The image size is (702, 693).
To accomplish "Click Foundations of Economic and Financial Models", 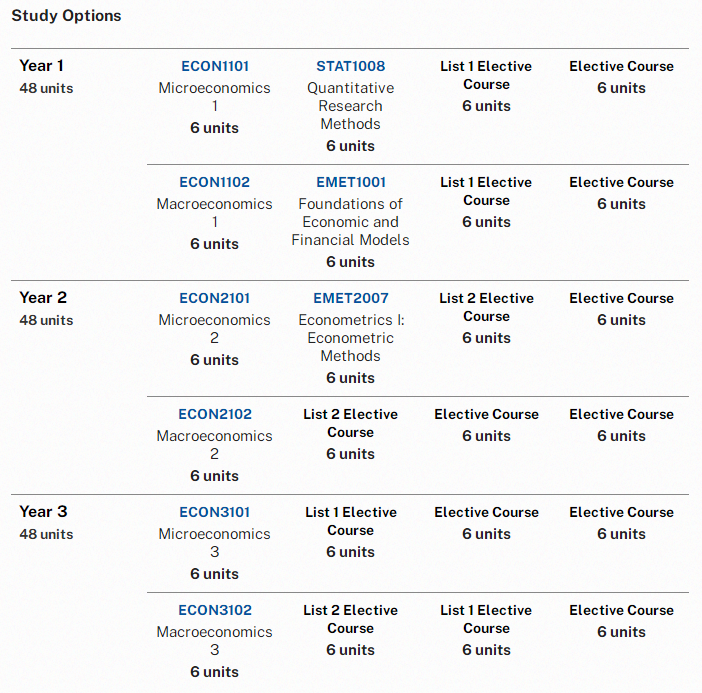I will [351, 222].
